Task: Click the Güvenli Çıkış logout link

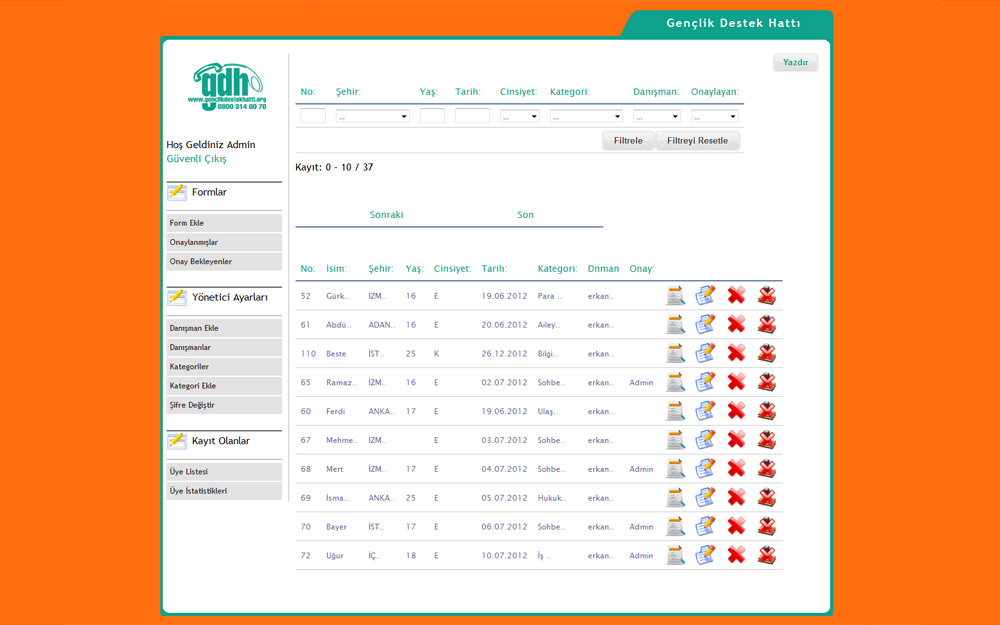Action: click(196, 159)
